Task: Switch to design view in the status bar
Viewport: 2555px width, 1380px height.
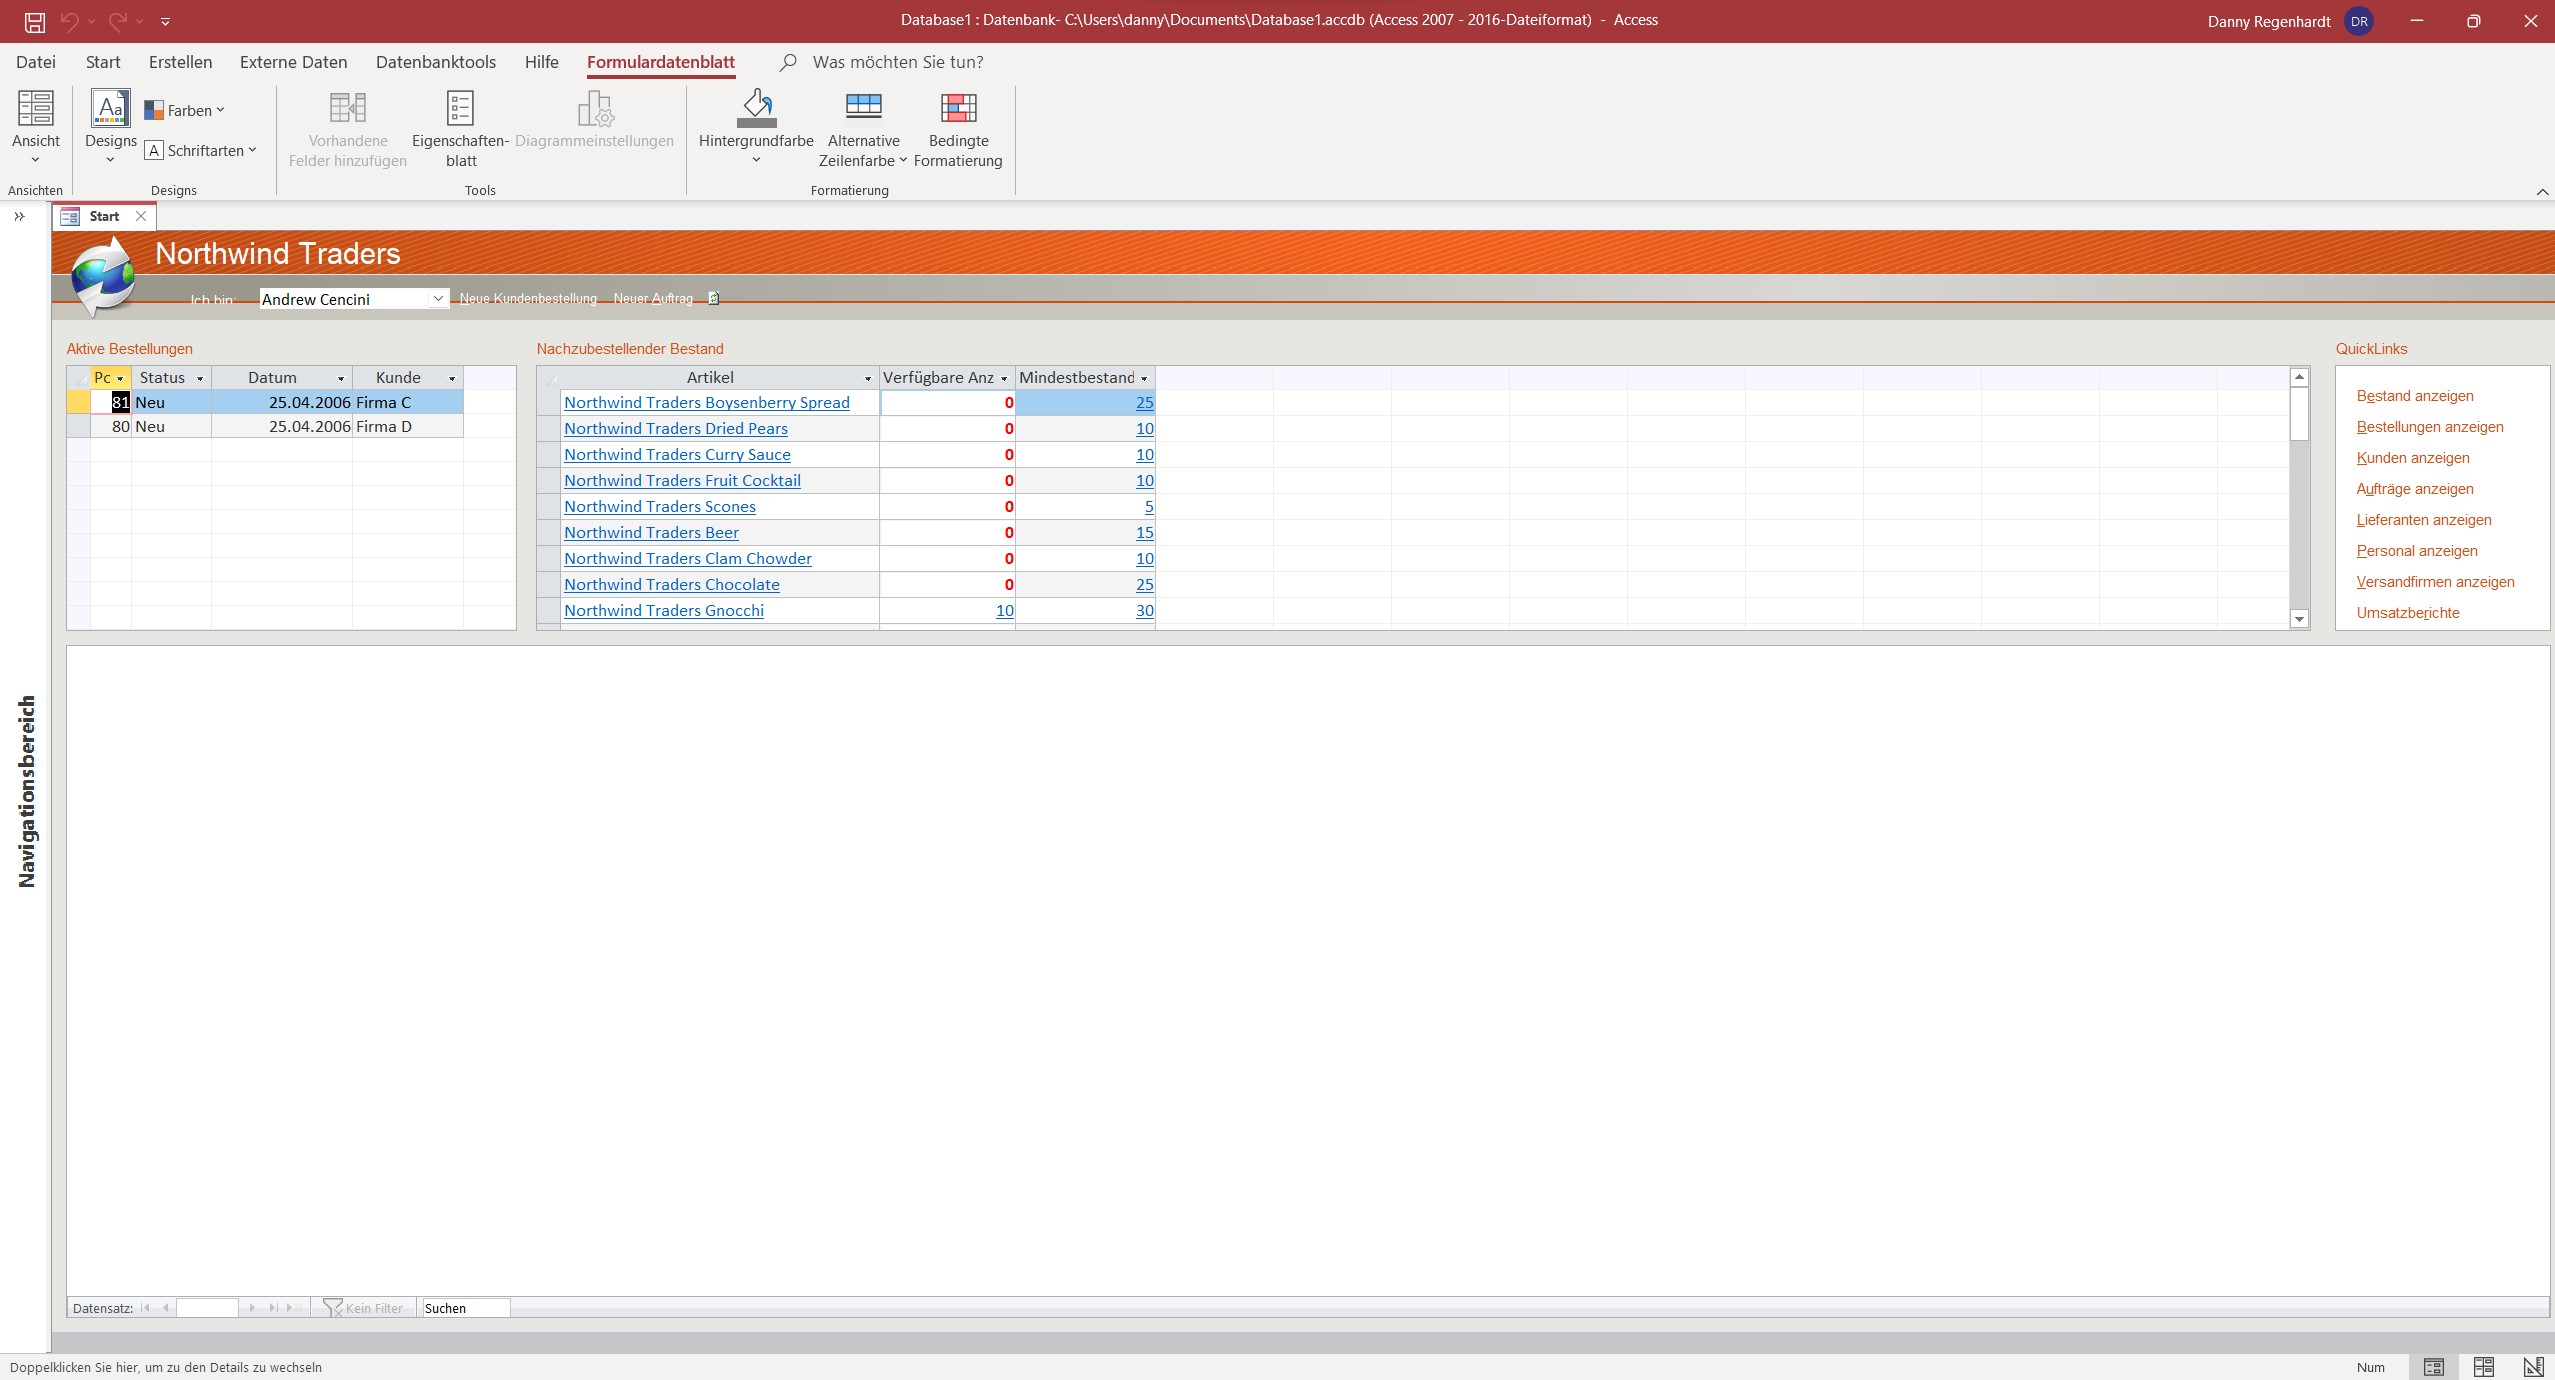Action: pos(2532,1367)
